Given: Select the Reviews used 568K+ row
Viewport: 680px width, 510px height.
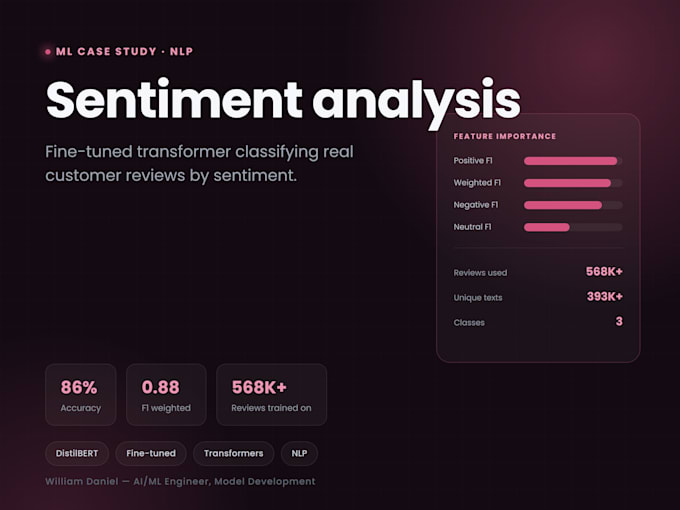Looking at the screenshot, I should [538, 272].
